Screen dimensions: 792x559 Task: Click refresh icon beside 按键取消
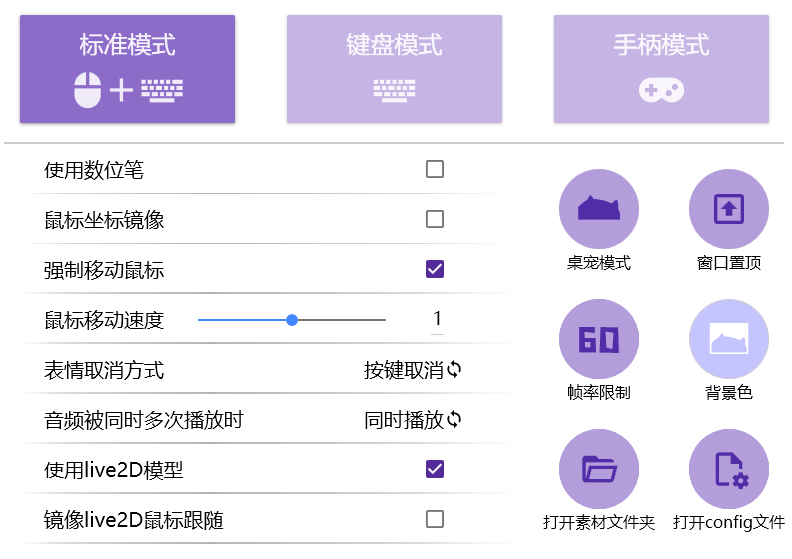tap(454, 370)
